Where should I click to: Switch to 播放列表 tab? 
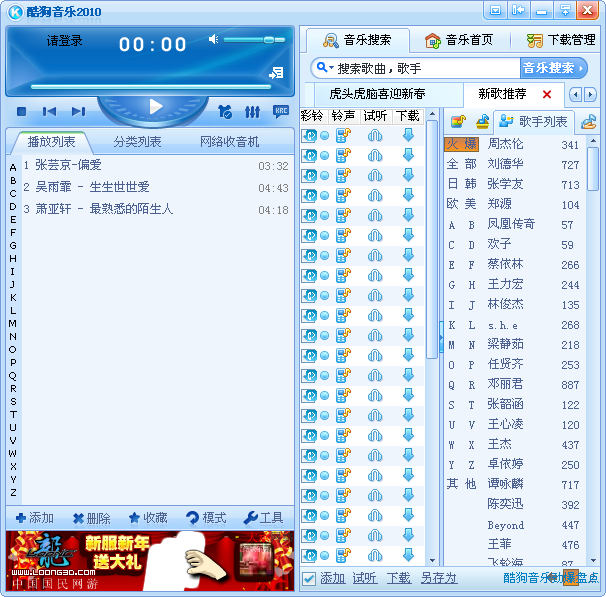click(51, 142)
